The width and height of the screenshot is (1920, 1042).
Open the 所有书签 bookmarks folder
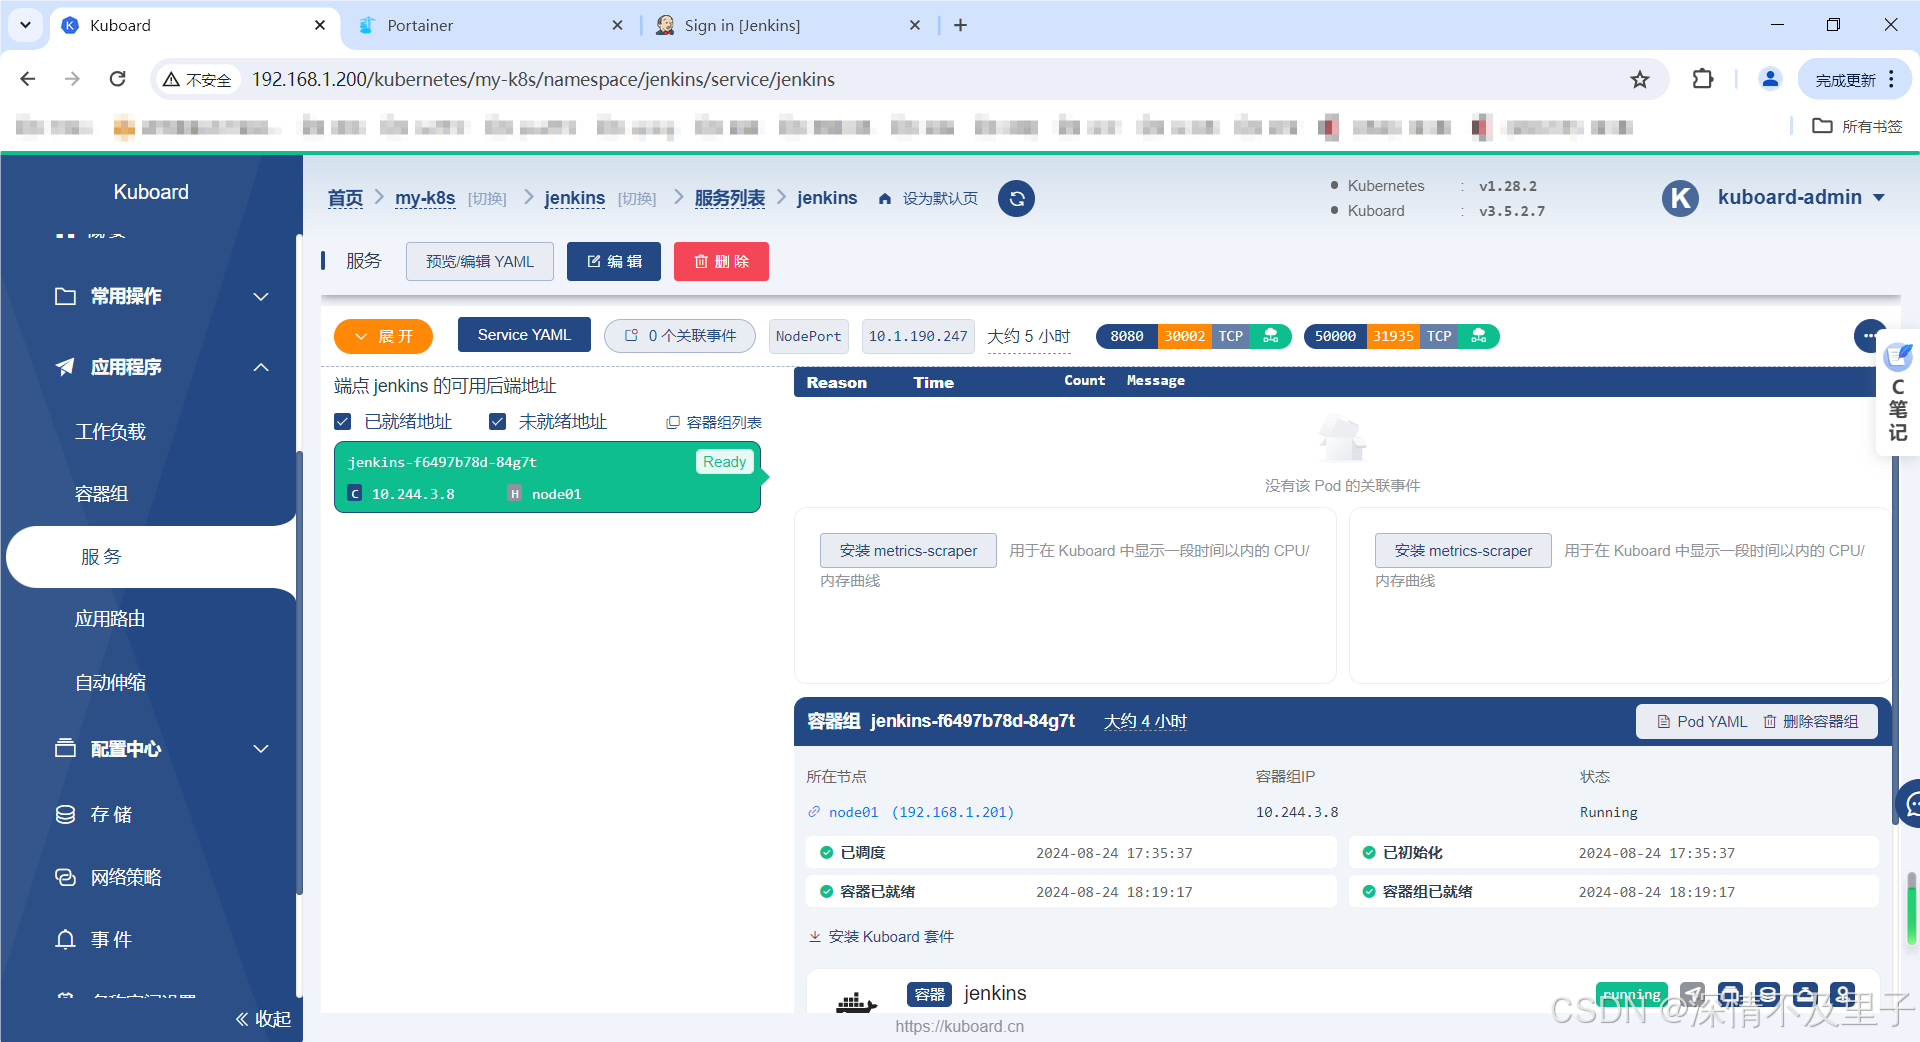point(1858,126)
